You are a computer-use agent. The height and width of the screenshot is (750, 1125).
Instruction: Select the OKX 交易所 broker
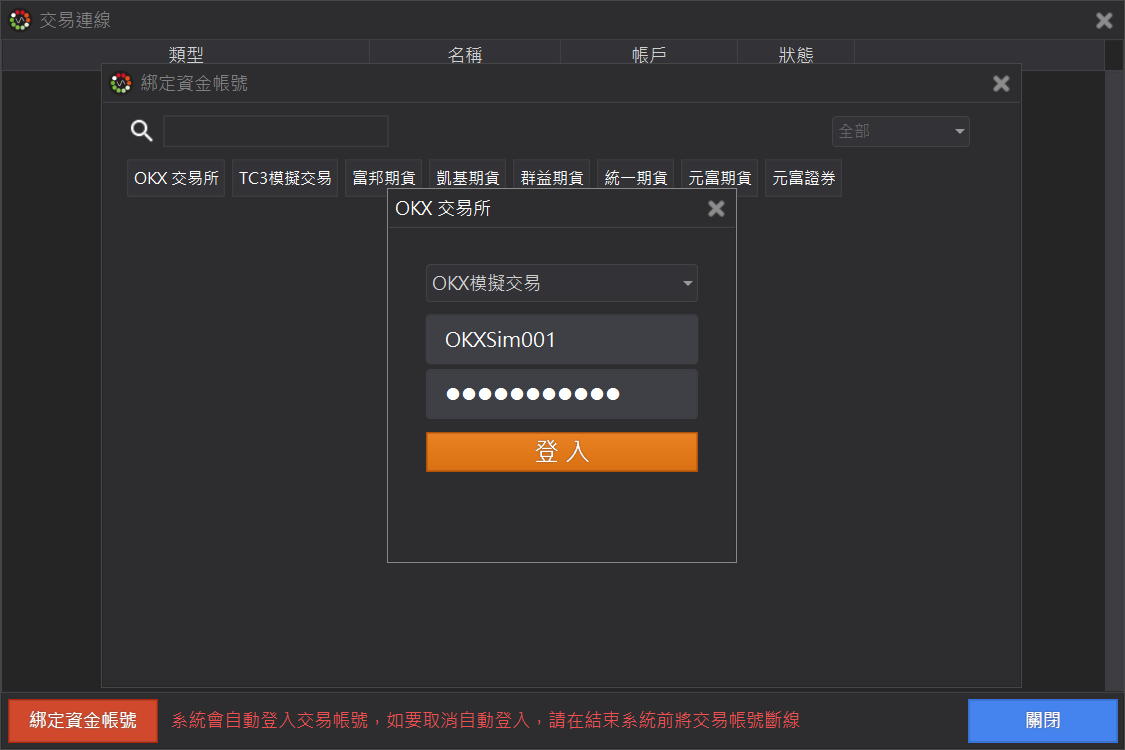(176, 178)
